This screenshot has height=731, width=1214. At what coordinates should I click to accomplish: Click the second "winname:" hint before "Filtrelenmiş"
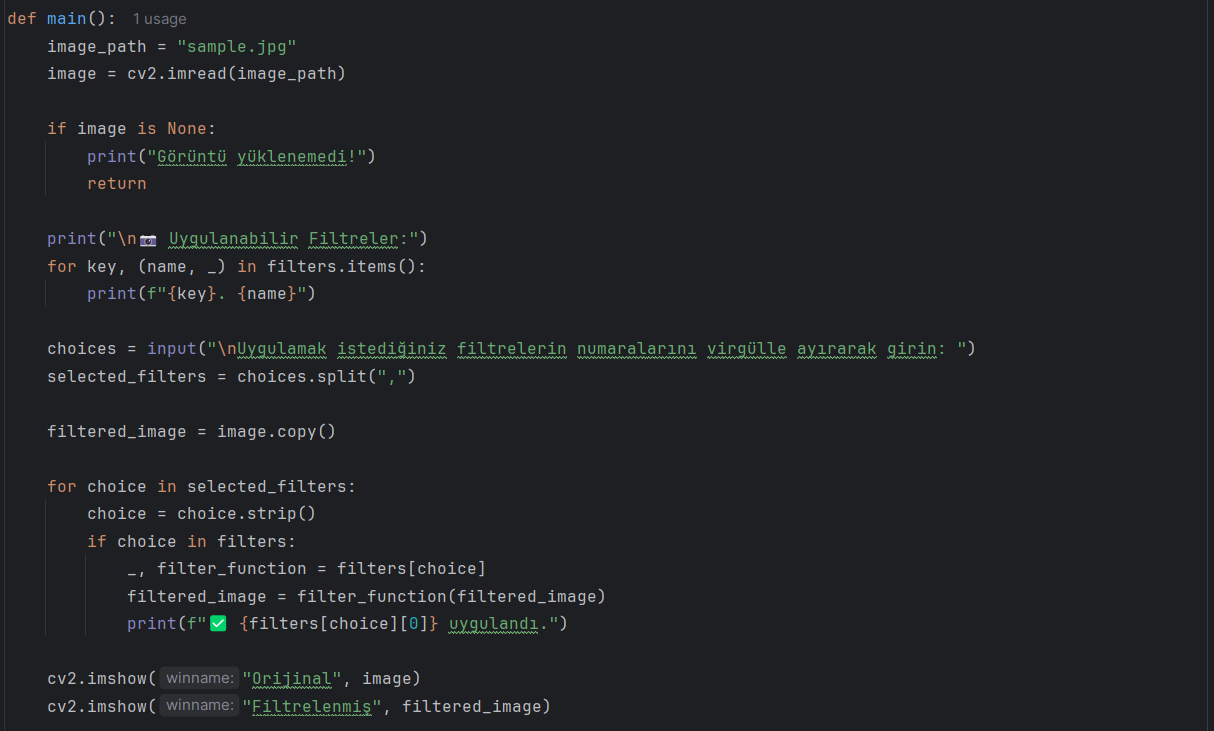click(199, 707)
